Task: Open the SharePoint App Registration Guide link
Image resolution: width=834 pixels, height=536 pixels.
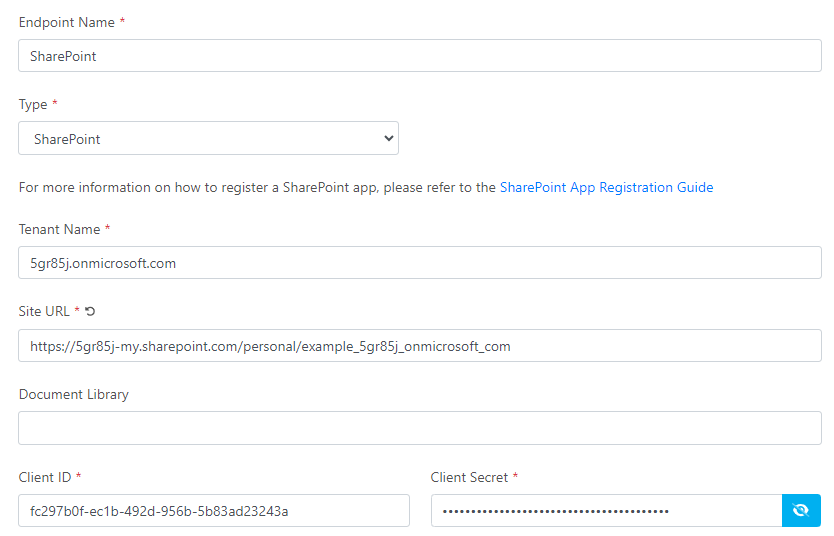Action: [606, 187]
